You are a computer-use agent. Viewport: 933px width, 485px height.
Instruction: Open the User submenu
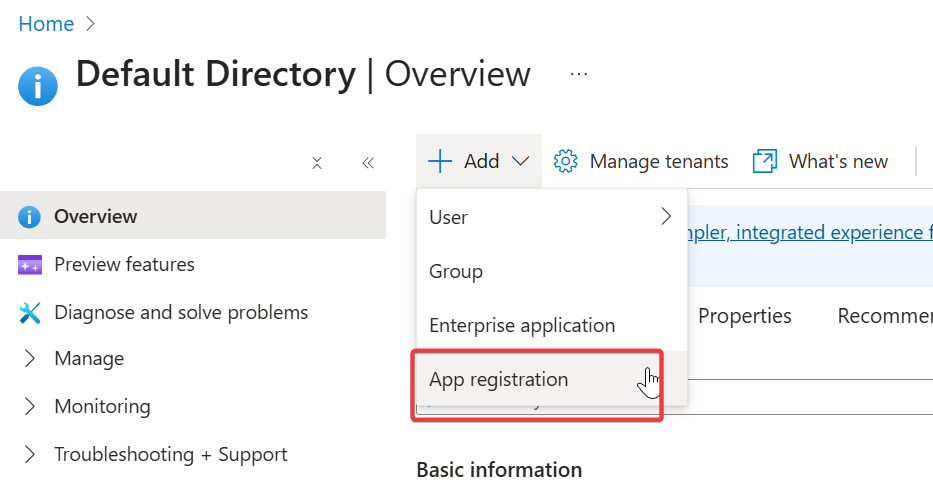(x=551, y=217)
